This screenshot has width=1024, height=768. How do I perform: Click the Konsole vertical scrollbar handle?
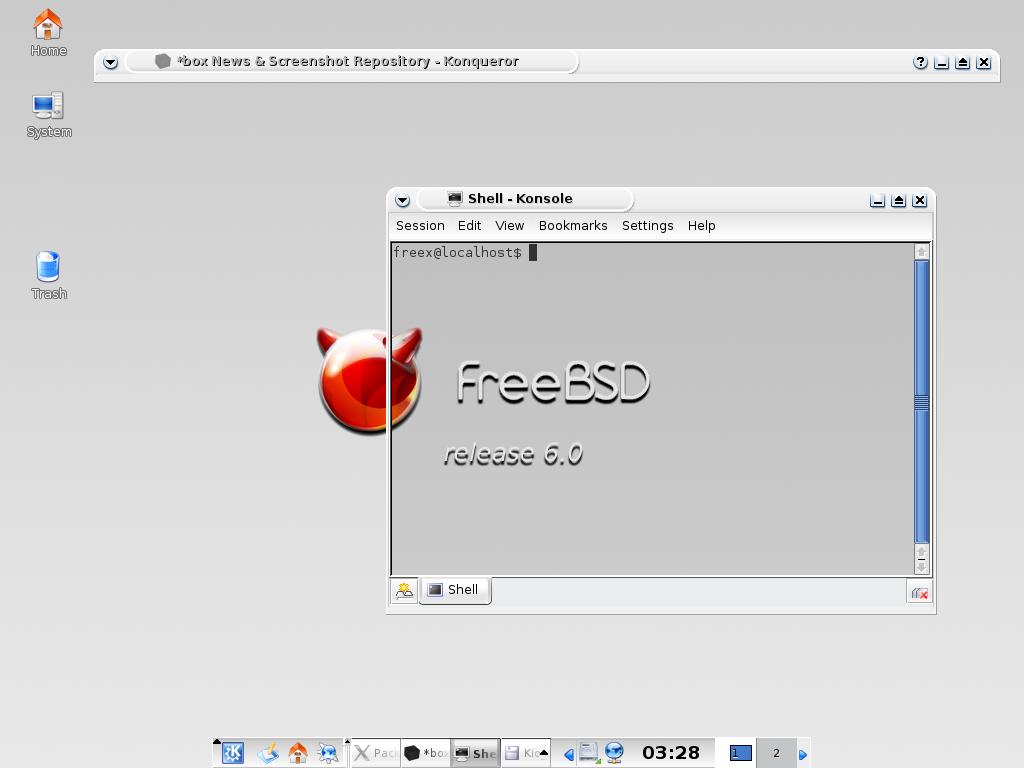(x=921, y=402)
